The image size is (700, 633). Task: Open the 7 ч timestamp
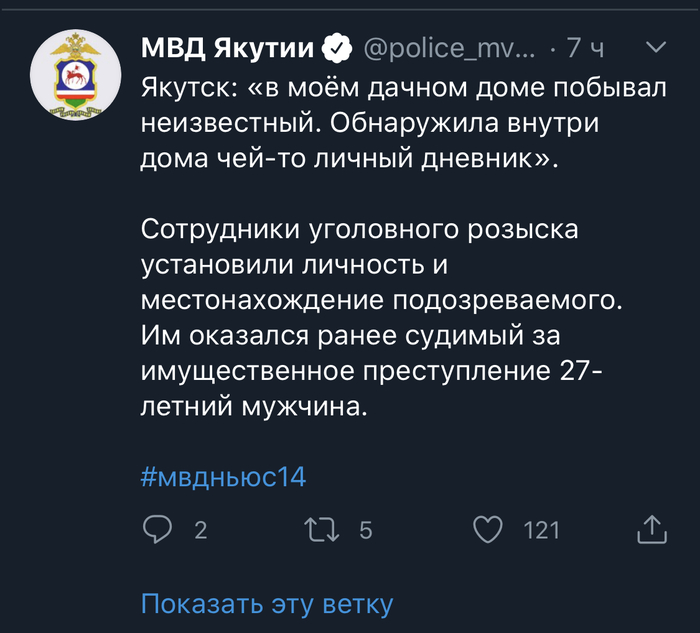pos(585,48)
